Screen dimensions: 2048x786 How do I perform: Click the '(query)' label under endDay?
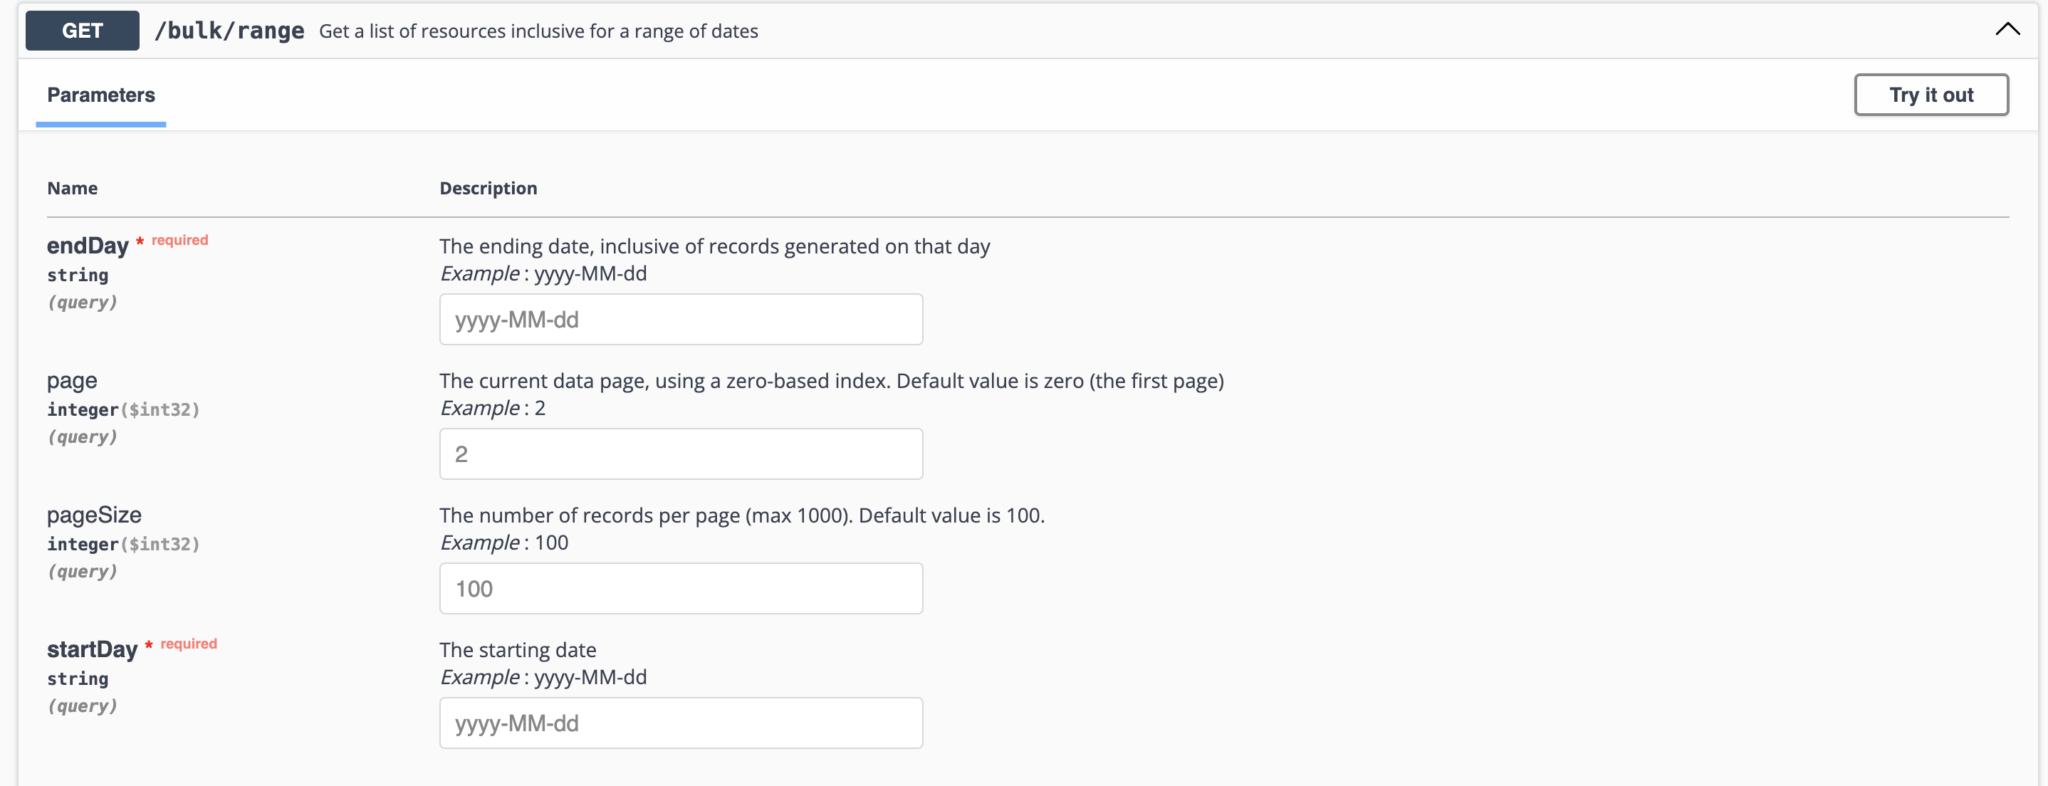pos(82,302)
